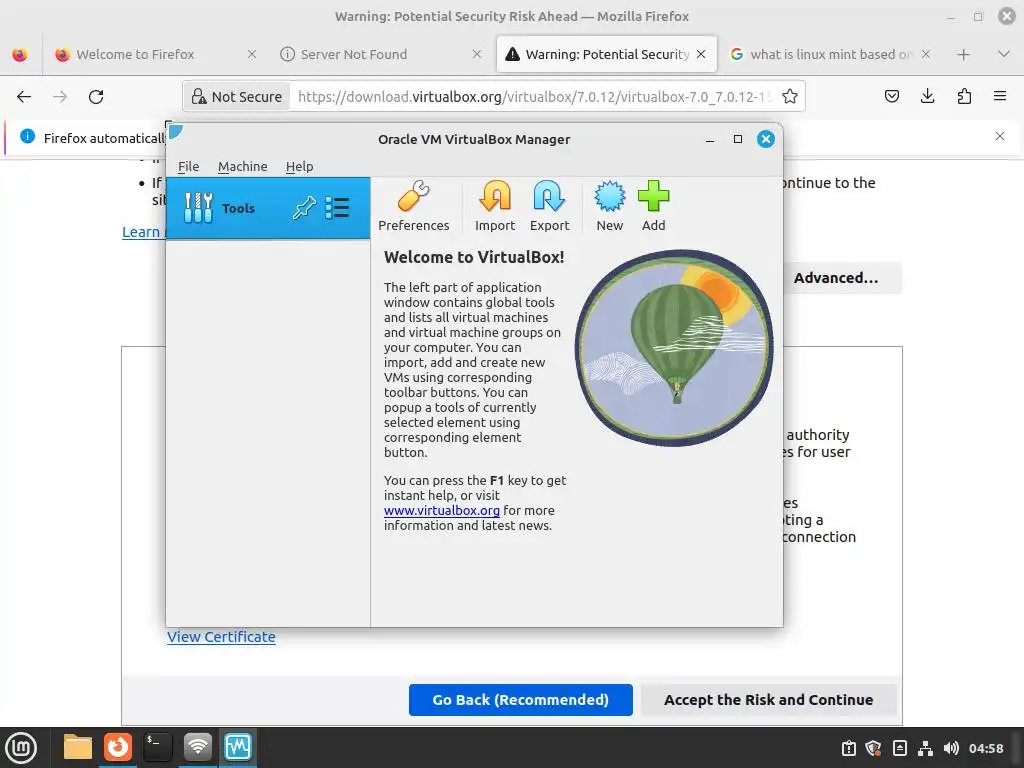Image resolution: width=1024 pixels, height=768 pixels.
Task: Click the Save to Pocket icon
Action: 891,97
